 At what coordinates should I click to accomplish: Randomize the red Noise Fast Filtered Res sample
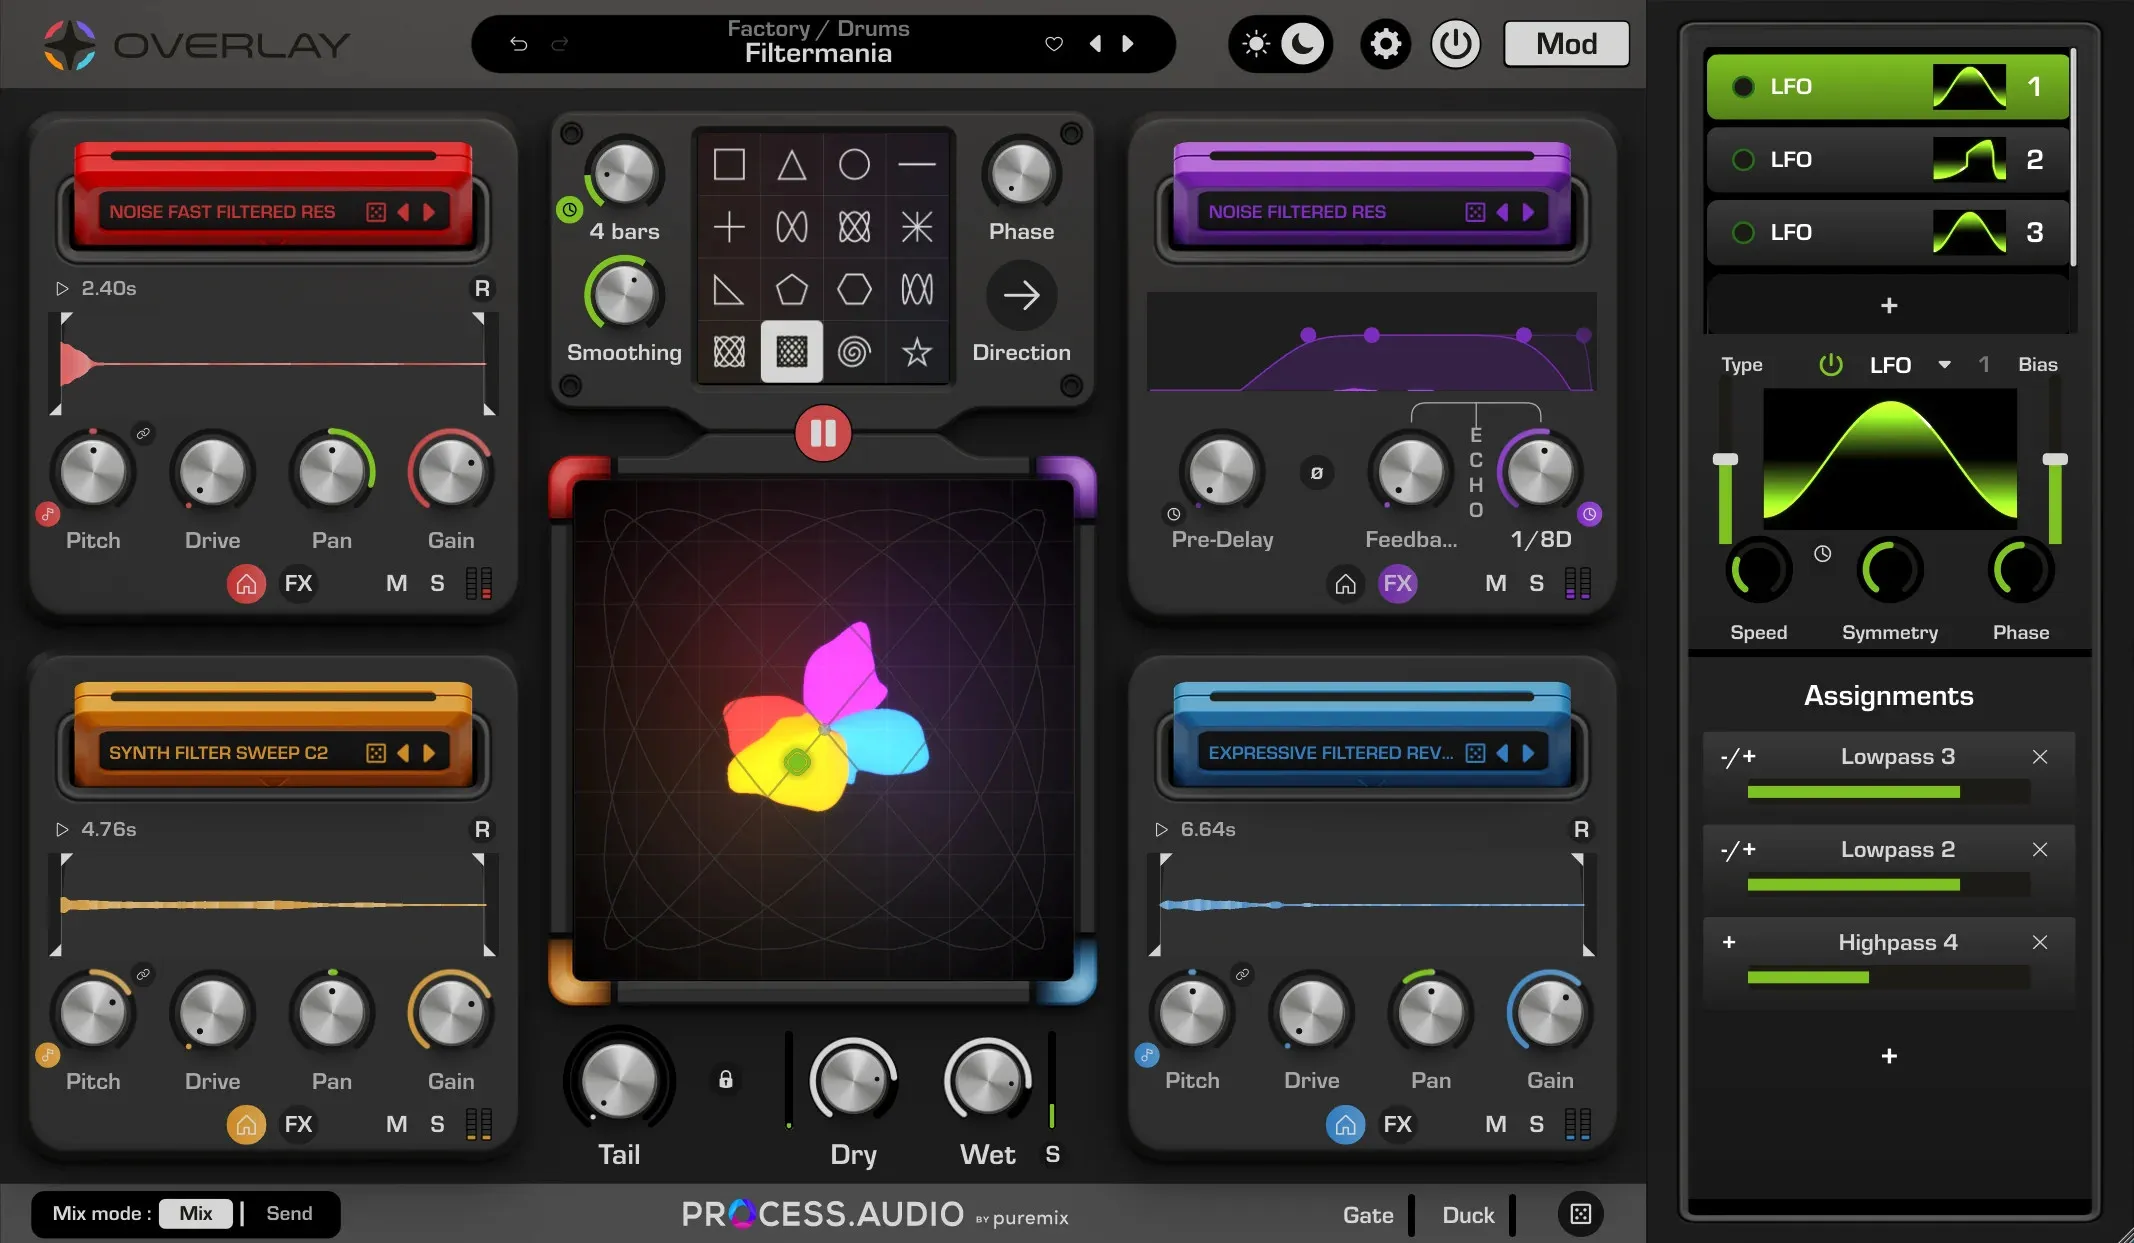pos(376,212)
